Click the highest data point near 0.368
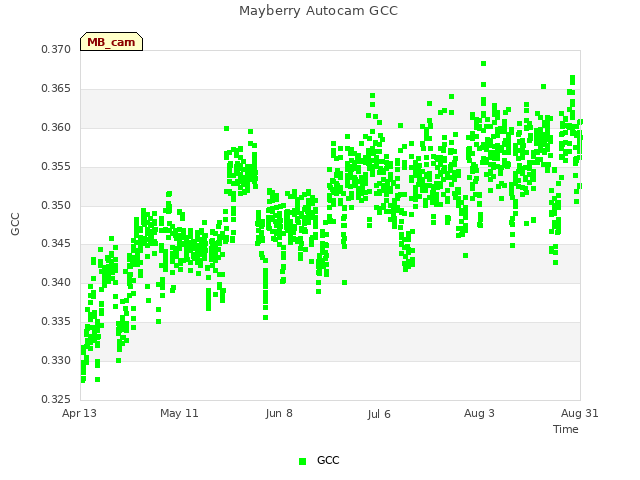 pyautogui.click(x=483, y=63)
